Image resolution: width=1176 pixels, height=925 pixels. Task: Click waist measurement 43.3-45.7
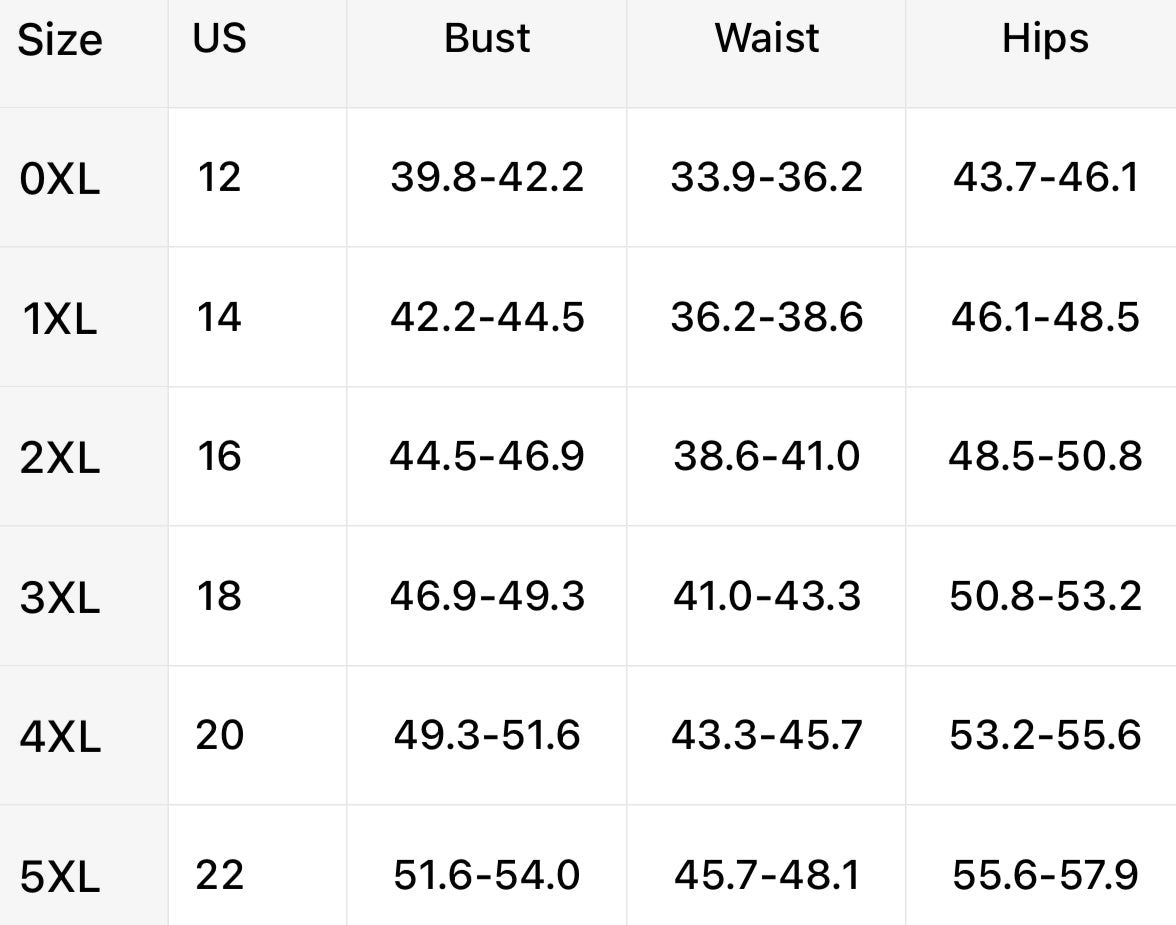(766, 735)
